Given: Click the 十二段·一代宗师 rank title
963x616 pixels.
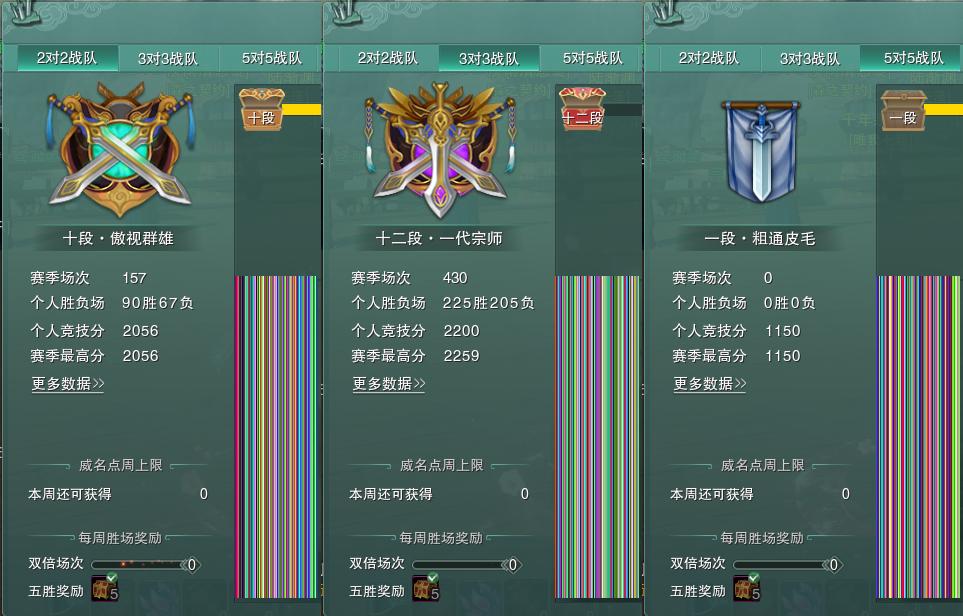Looking at the screenshot, I should (439, 238).
